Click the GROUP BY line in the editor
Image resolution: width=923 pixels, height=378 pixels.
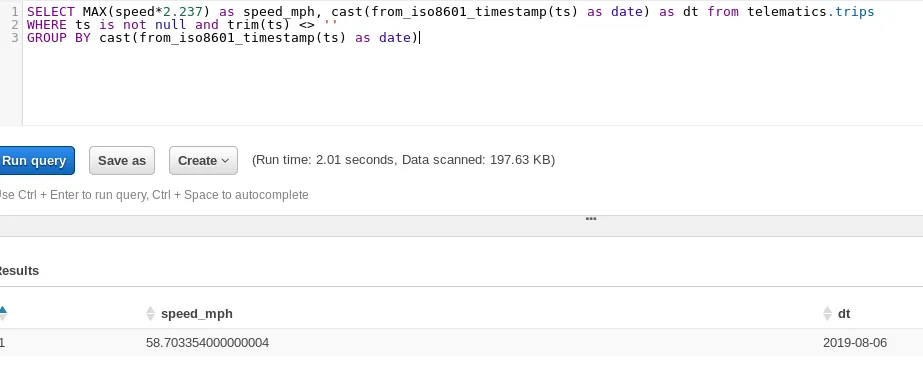tap(223, 38)
